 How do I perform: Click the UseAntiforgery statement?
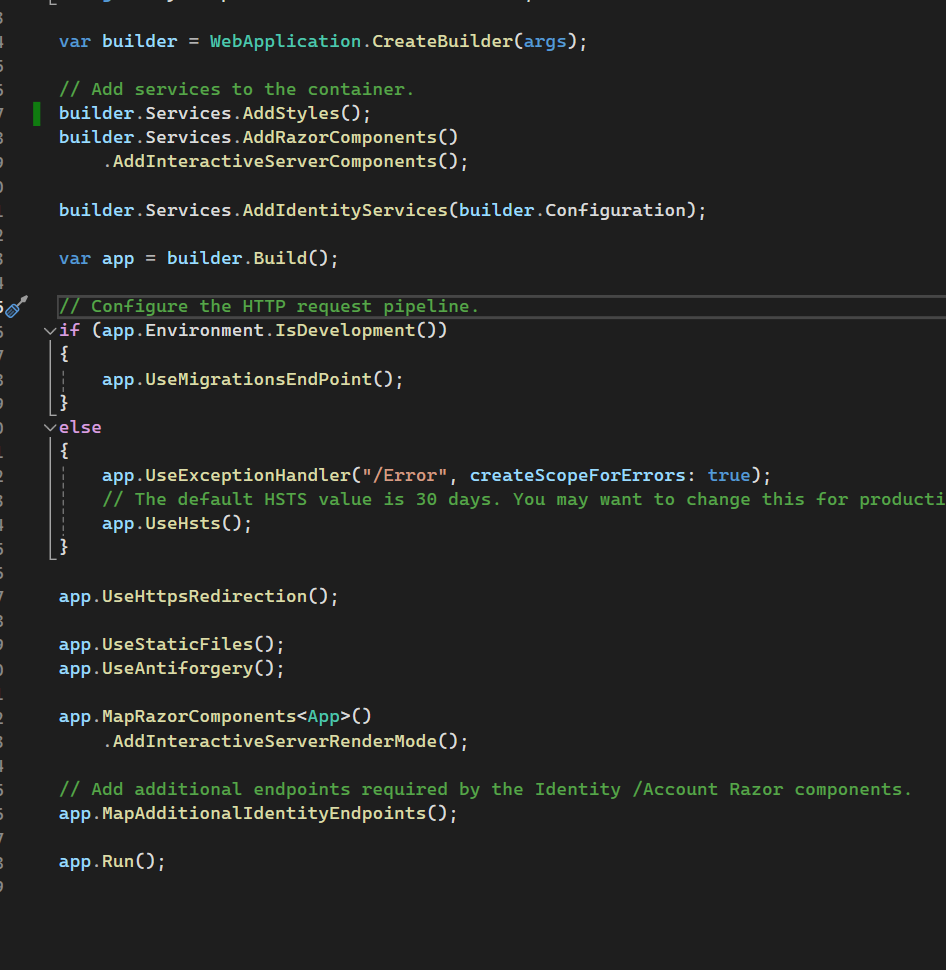[x=170, y=668]
